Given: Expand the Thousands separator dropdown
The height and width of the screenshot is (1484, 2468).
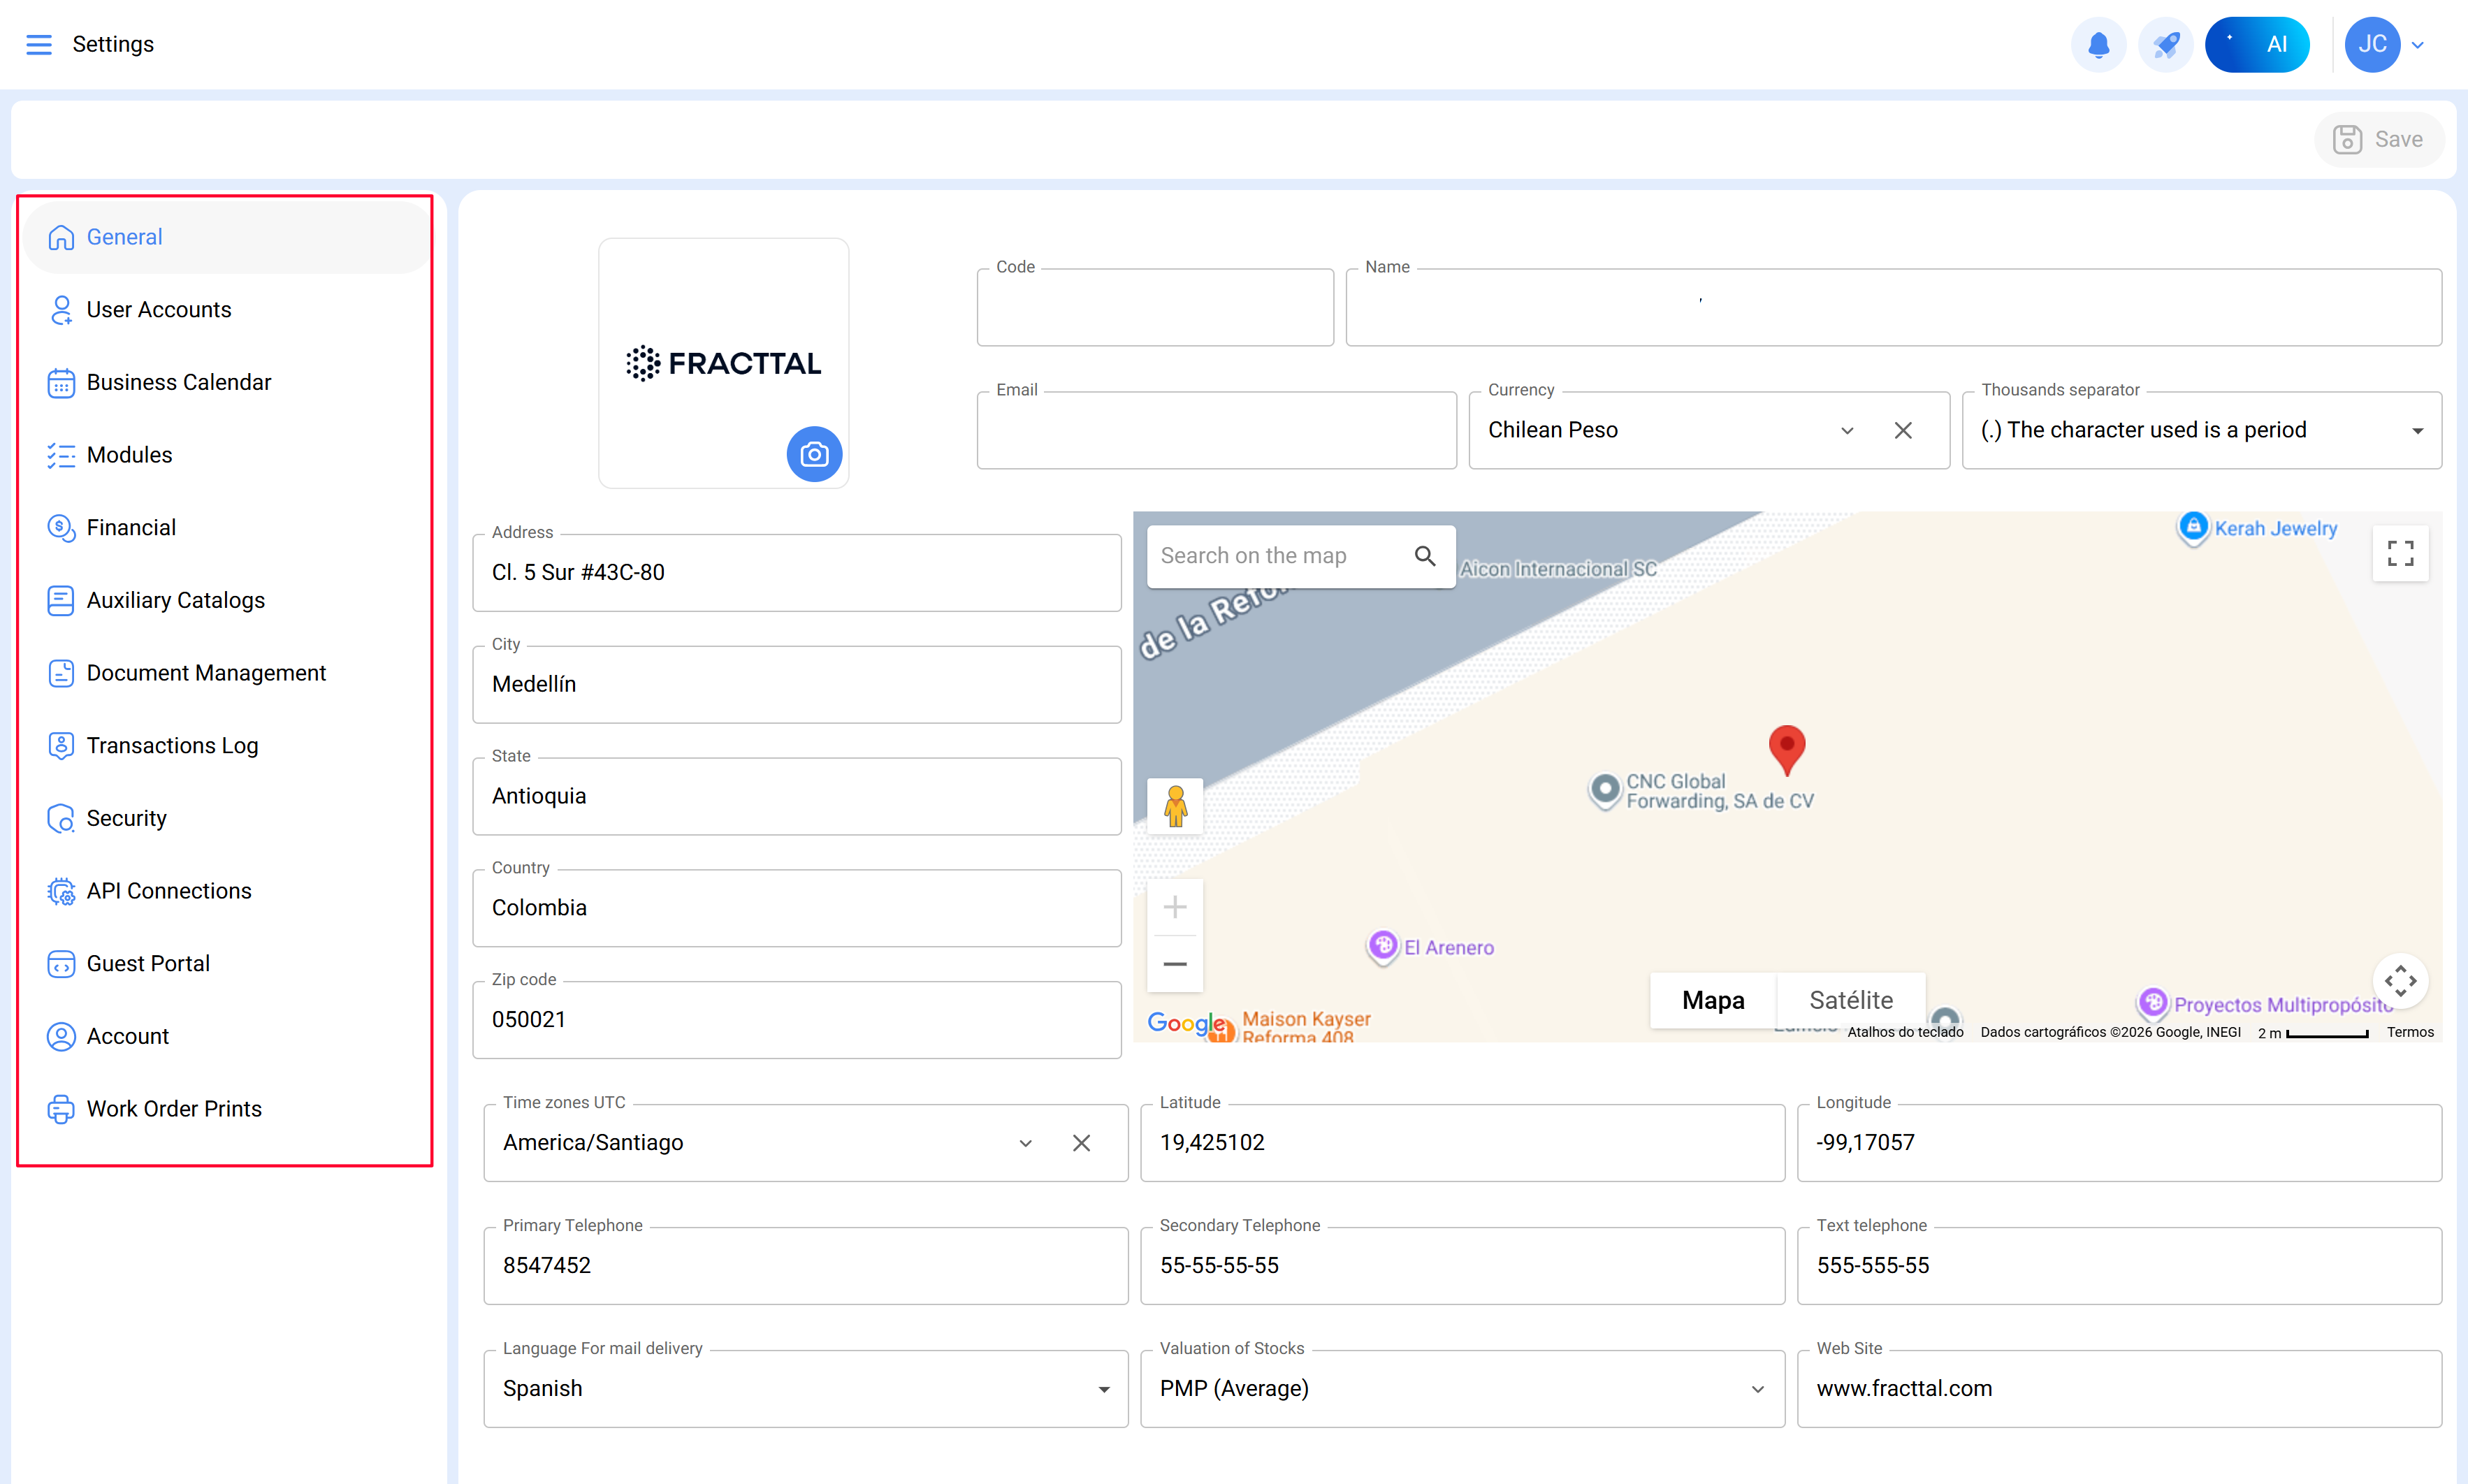Looking at the screenshot, I should pyautogui.click(x=2417, y=431).
